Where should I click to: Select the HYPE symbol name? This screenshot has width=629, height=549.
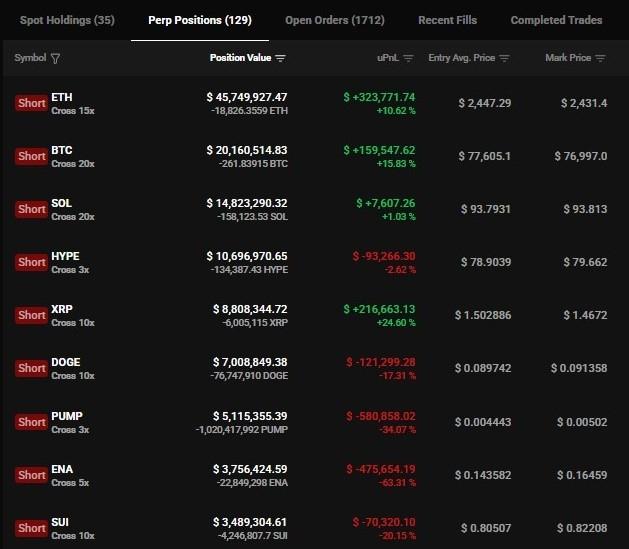pos(65,256)
